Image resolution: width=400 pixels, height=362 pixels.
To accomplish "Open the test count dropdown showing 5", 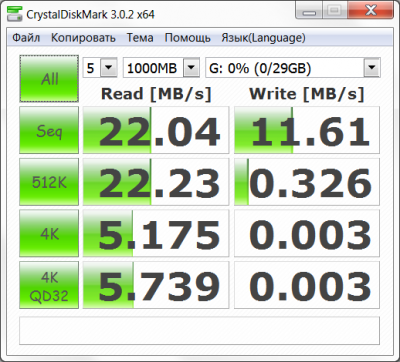I will click(x=100, y=68).
